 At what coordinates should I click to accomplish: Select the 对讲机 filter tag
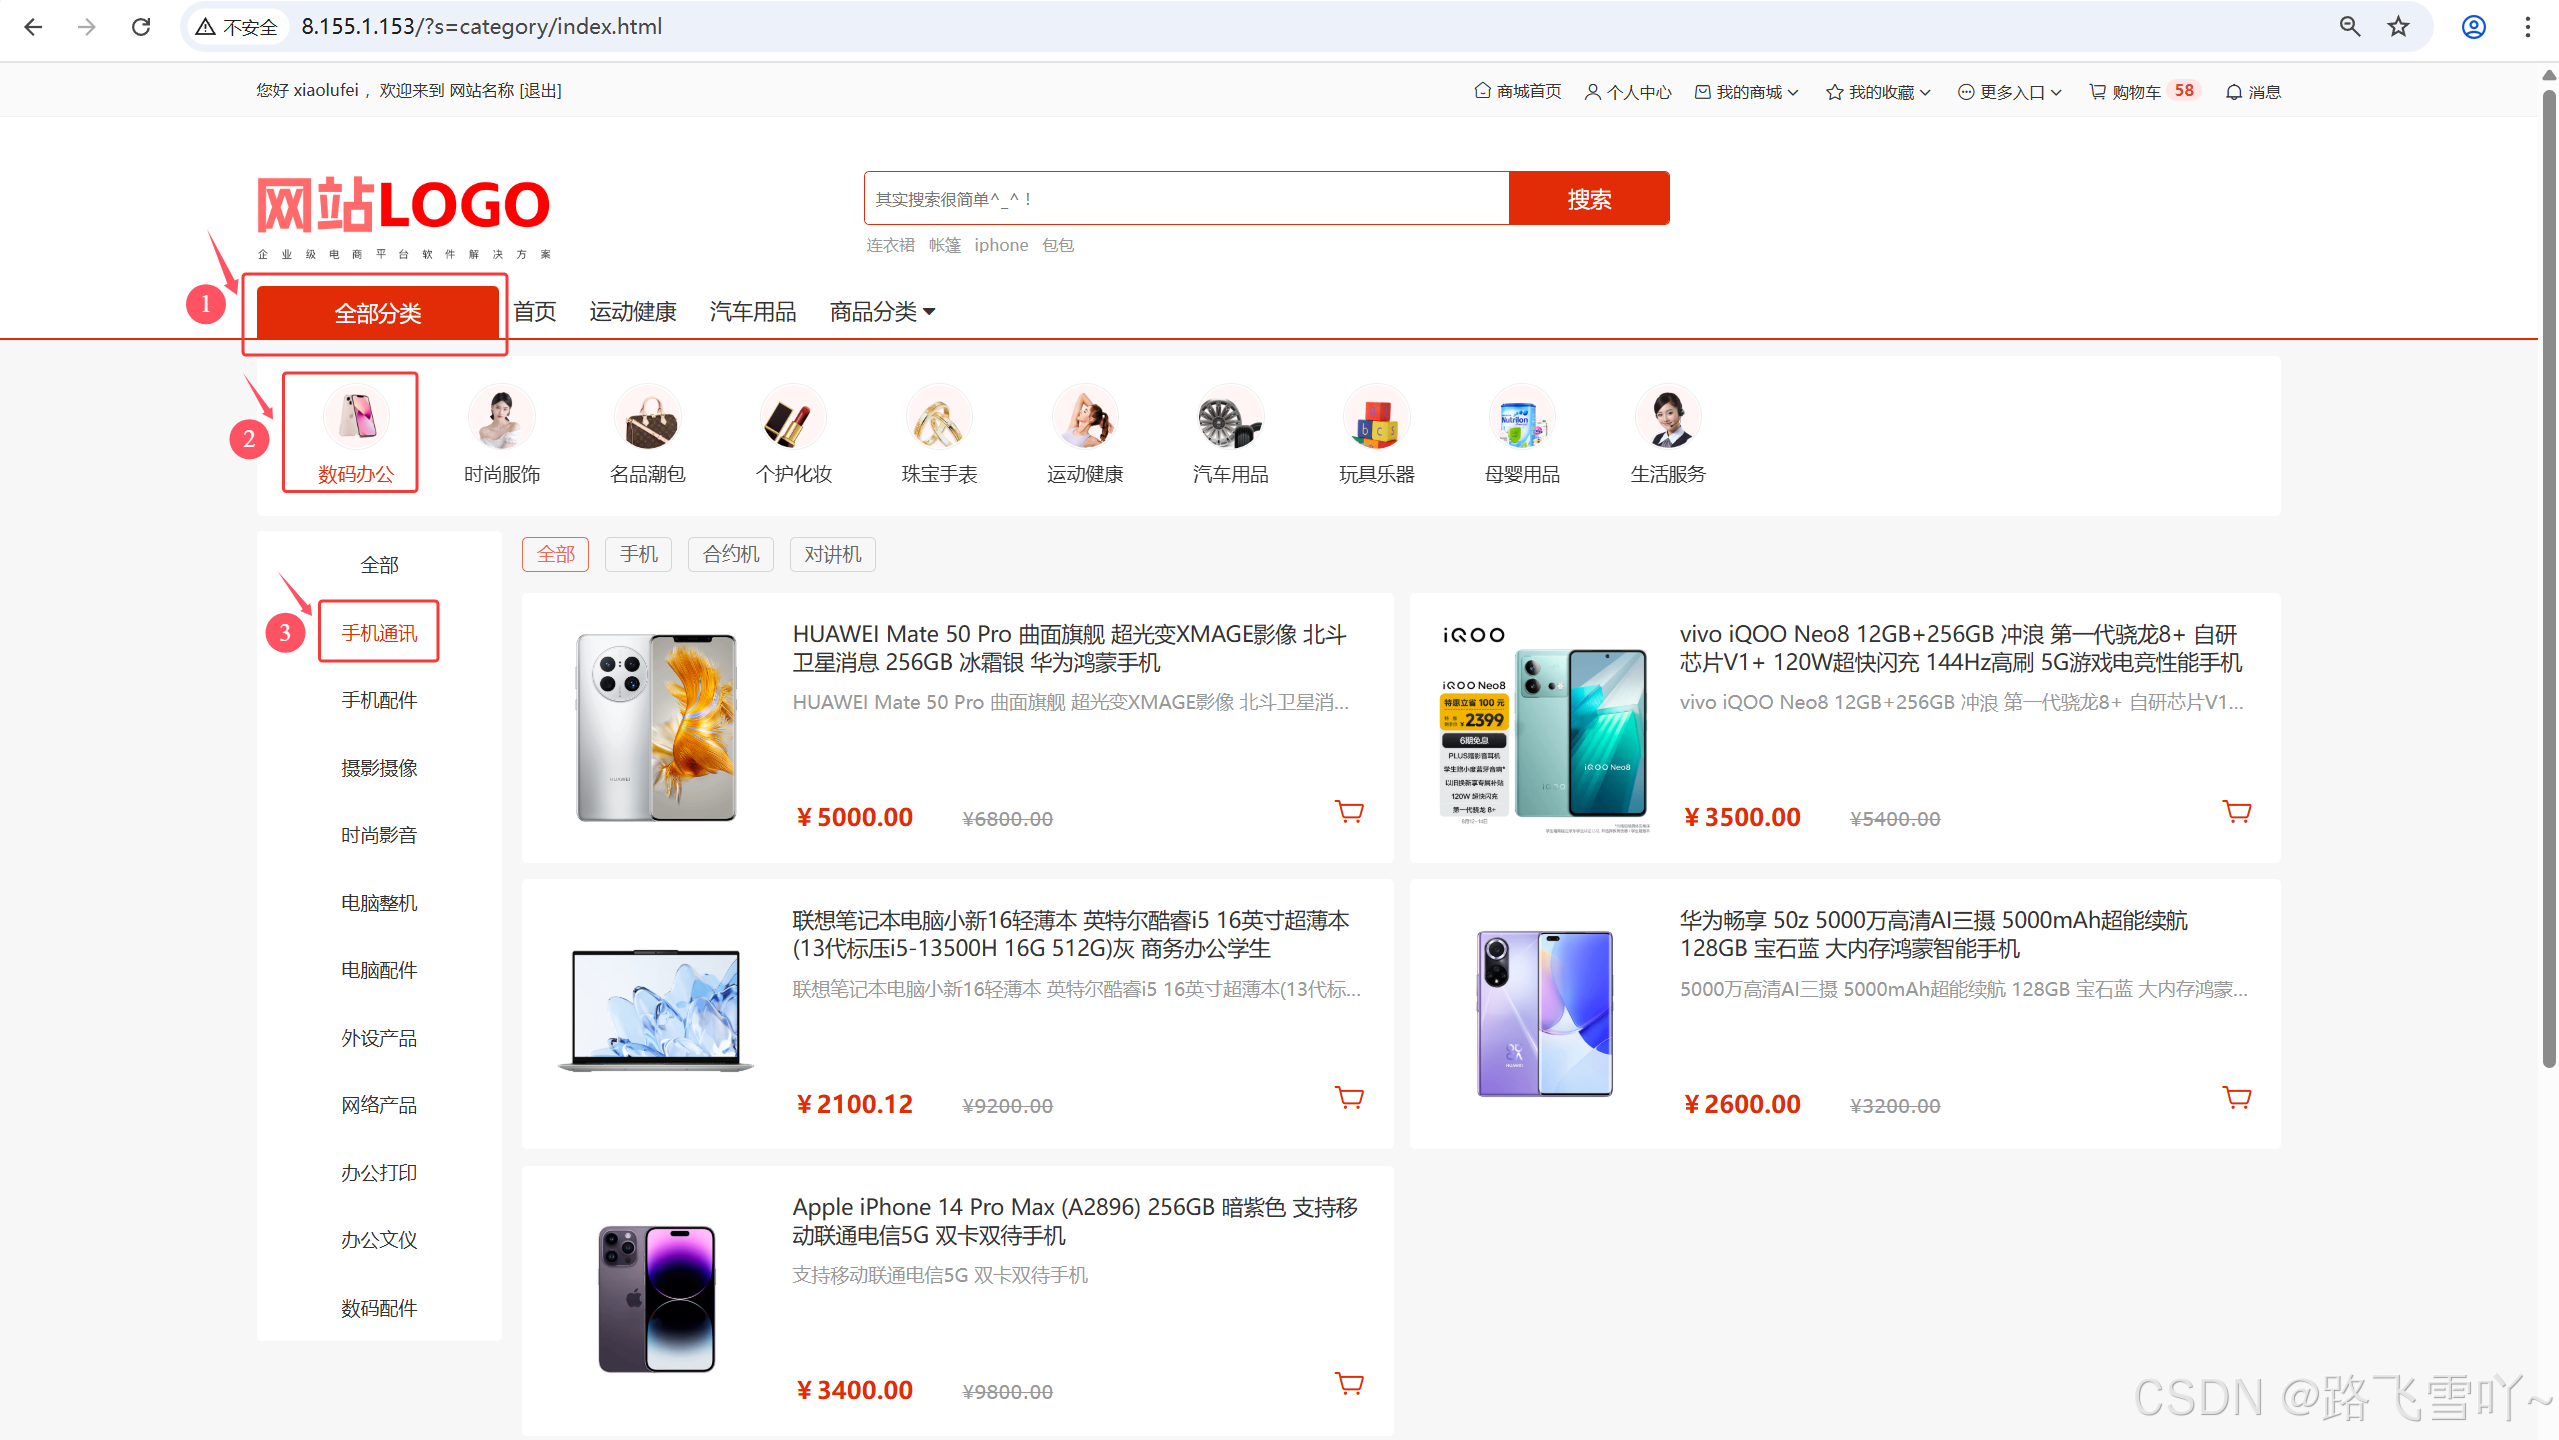point(832,554)
